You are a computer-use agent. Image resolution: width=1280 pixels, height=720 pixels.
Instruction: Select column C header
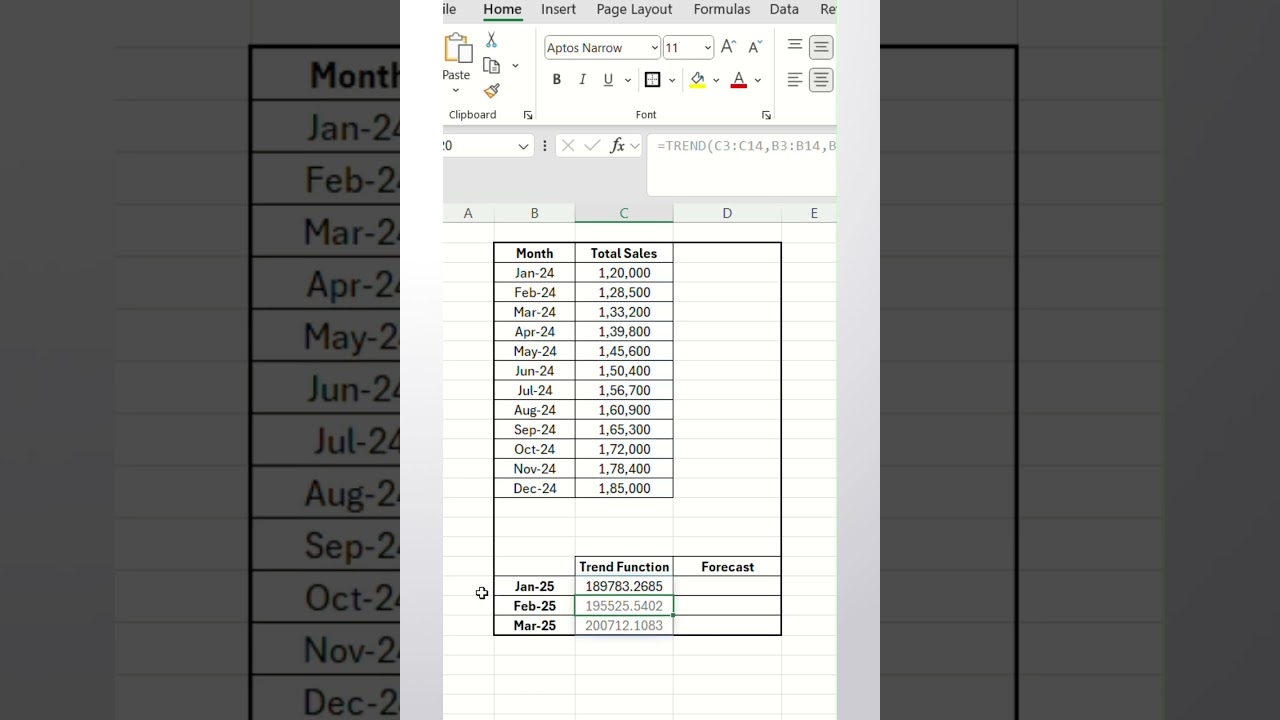pos(624,213)
